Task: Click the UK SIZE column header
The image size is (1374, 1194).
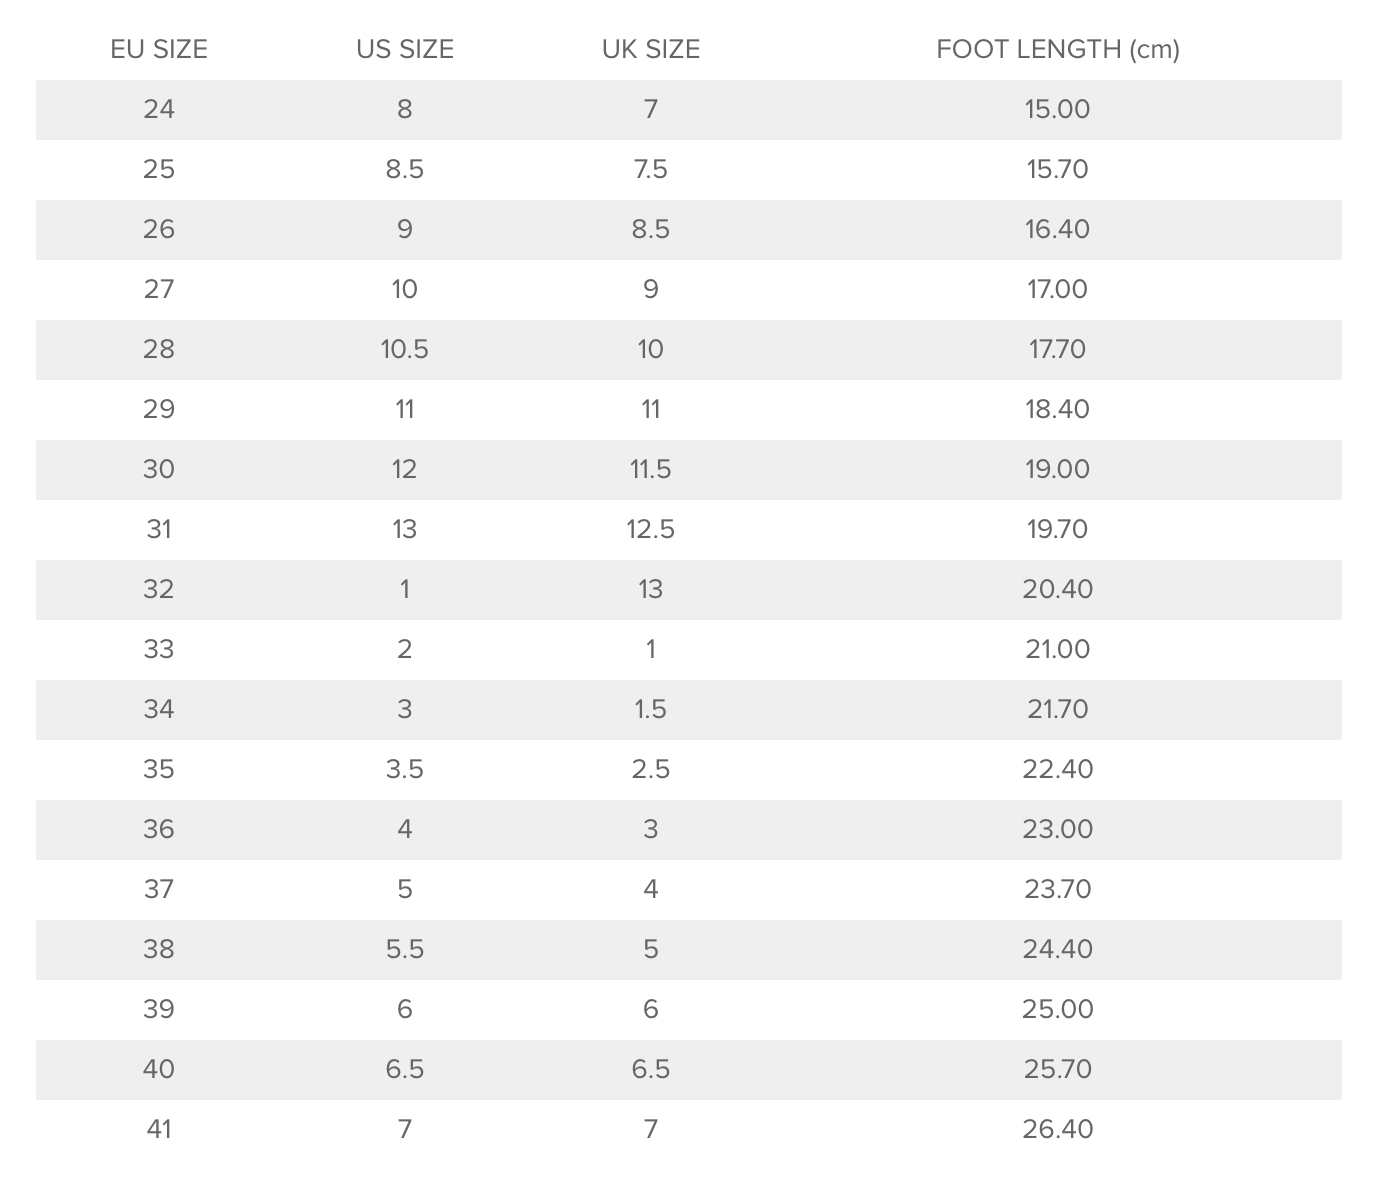Action: [x=651, y=49]
